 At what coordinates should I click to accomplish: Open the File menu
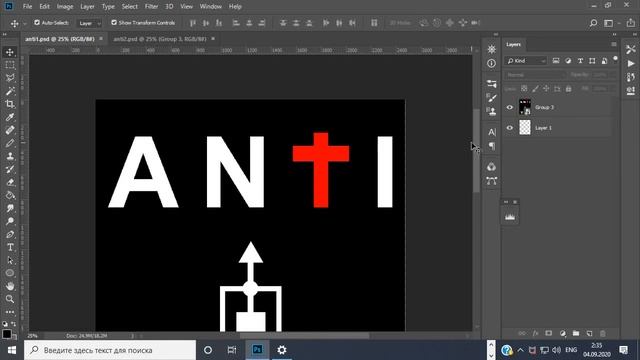point(27,7)
